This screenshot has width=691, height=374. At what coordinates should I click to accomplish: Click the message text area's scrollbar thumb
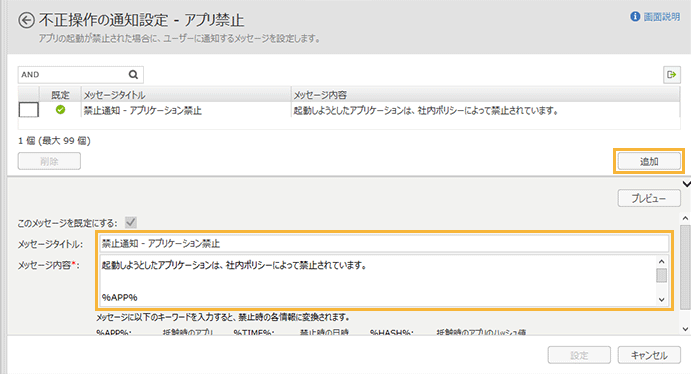[661, 275]
